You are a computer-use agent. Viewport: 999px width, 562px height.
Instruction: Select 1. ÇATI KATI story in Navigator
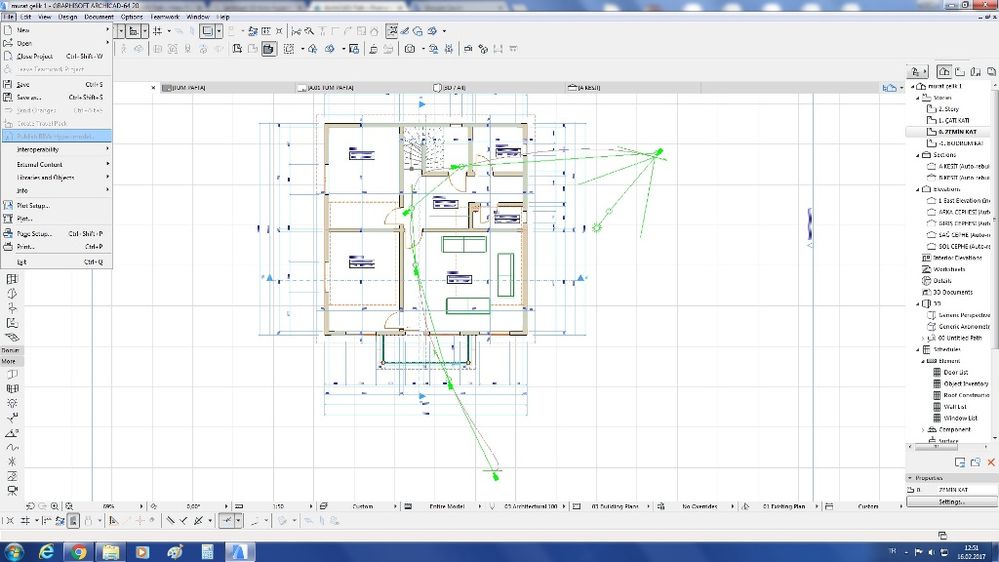point(952,120)
